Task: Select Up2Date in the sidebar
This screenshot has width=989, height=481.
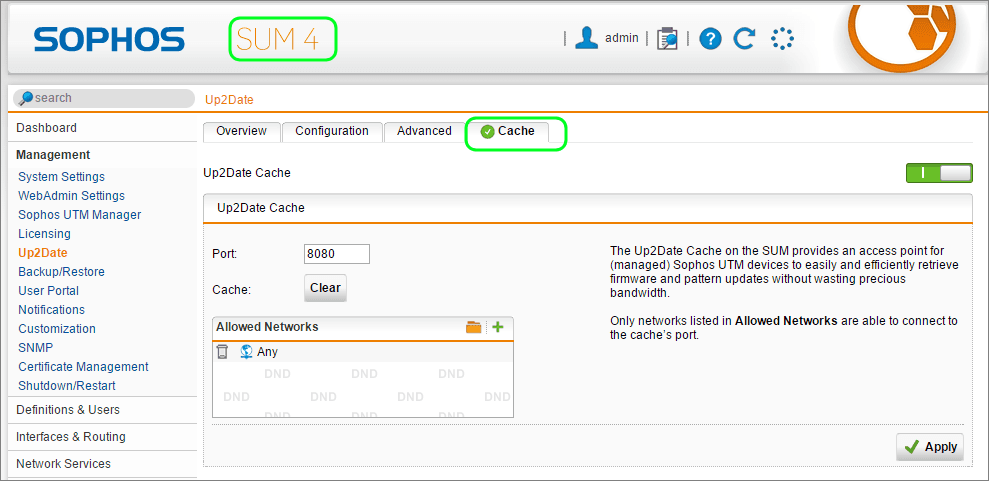Action: pyautogui.click(x=43, y=253)
